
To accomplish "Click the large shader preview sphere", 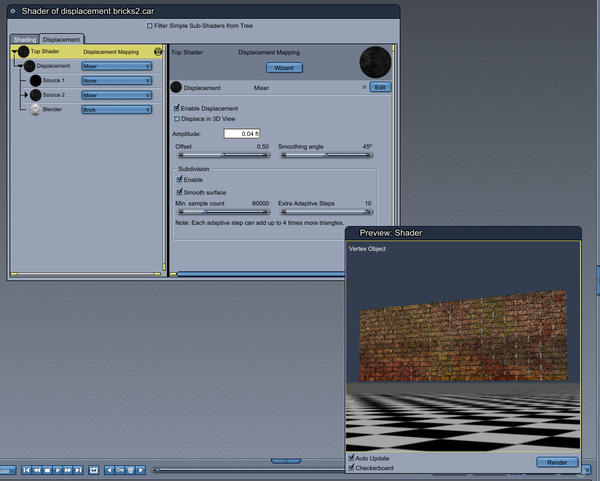I will point(375,62).
